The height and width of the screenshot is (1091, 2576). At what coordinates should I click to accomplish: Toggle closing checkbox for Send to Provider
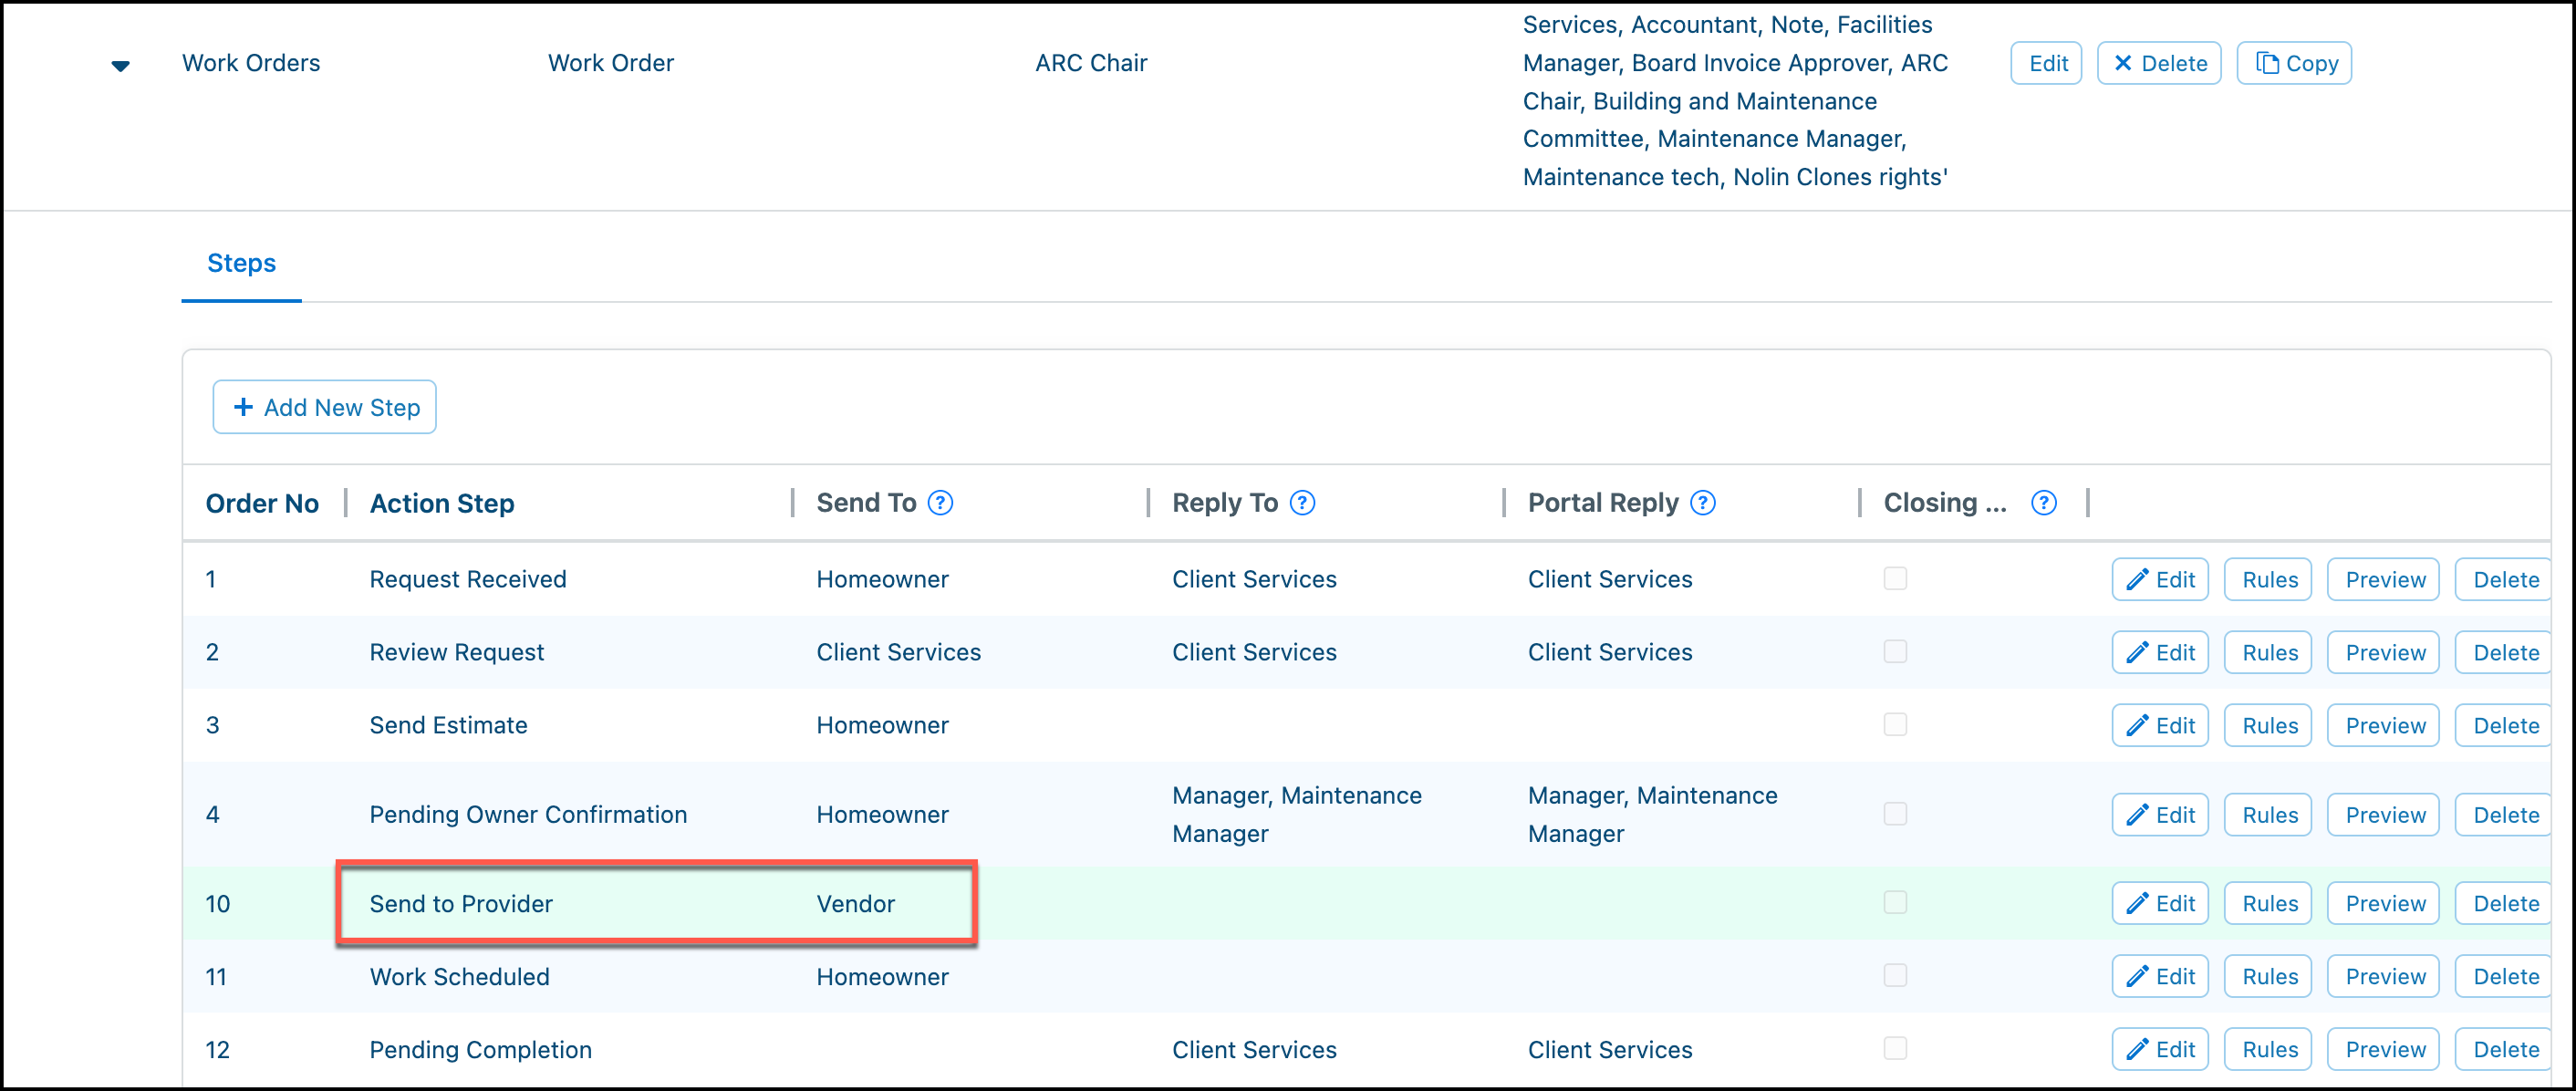point(1895,903)
